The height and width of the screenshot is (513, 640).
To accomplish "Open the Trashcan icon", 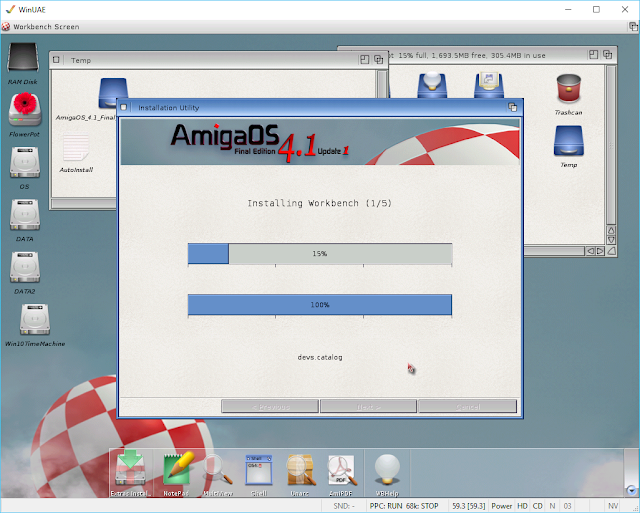I will [569, 88].
